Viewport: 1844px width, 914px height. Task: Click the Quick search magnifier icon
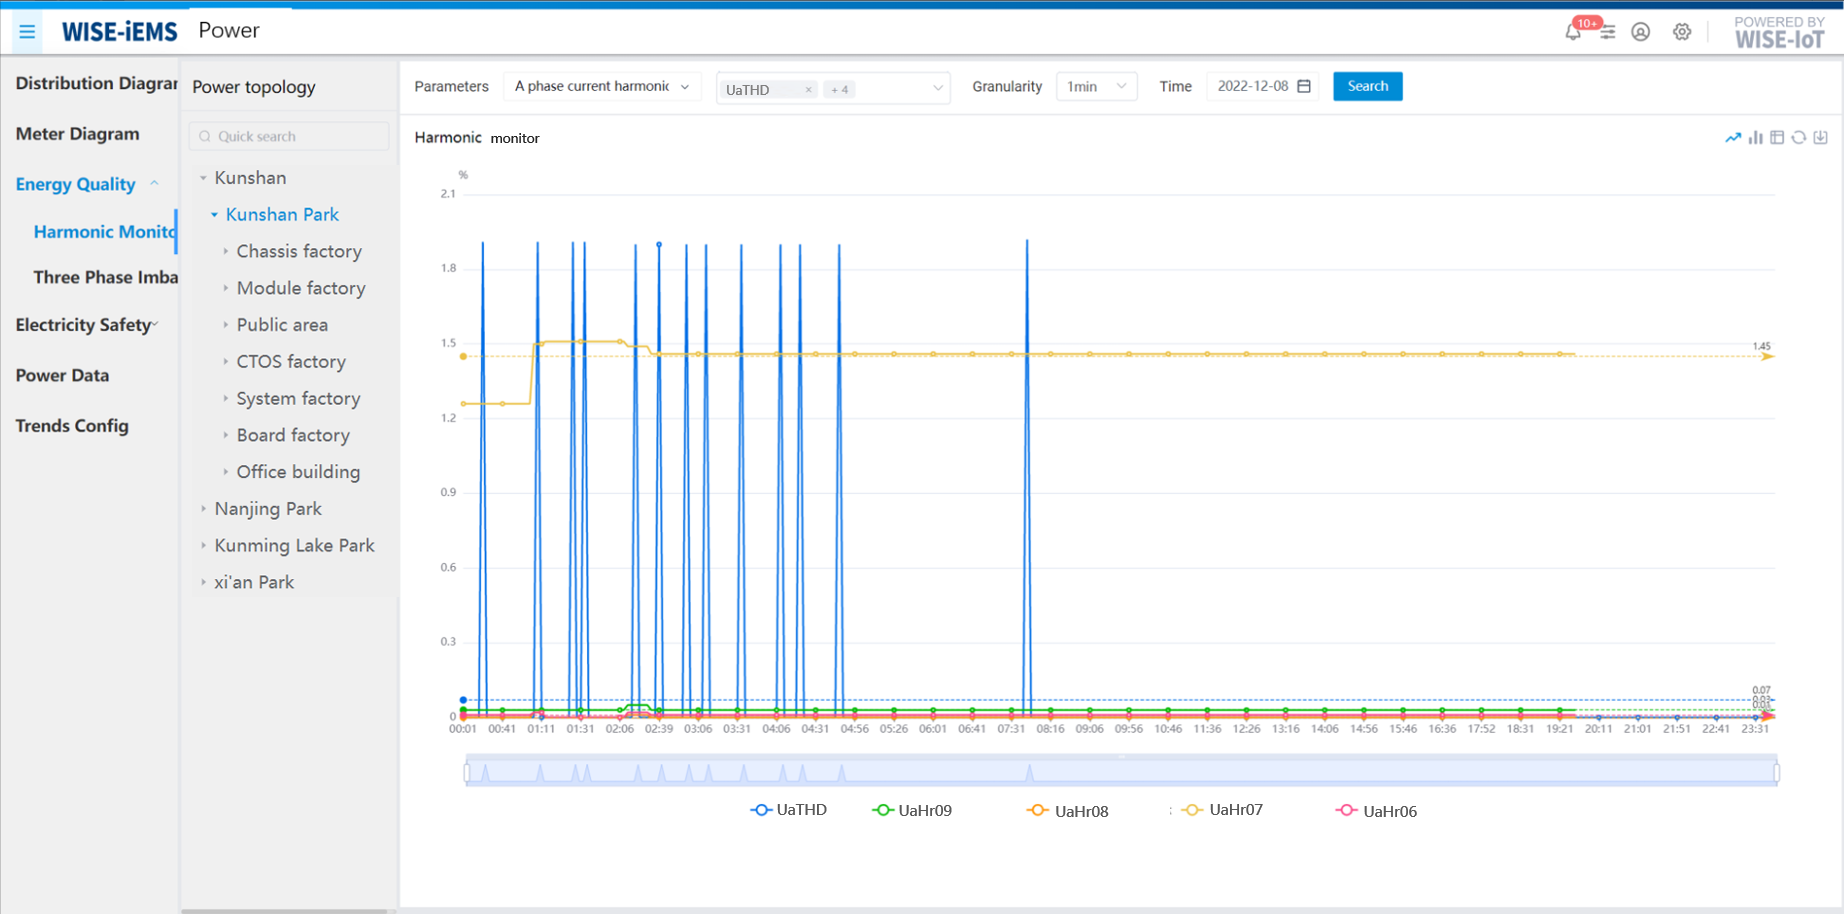205,136
